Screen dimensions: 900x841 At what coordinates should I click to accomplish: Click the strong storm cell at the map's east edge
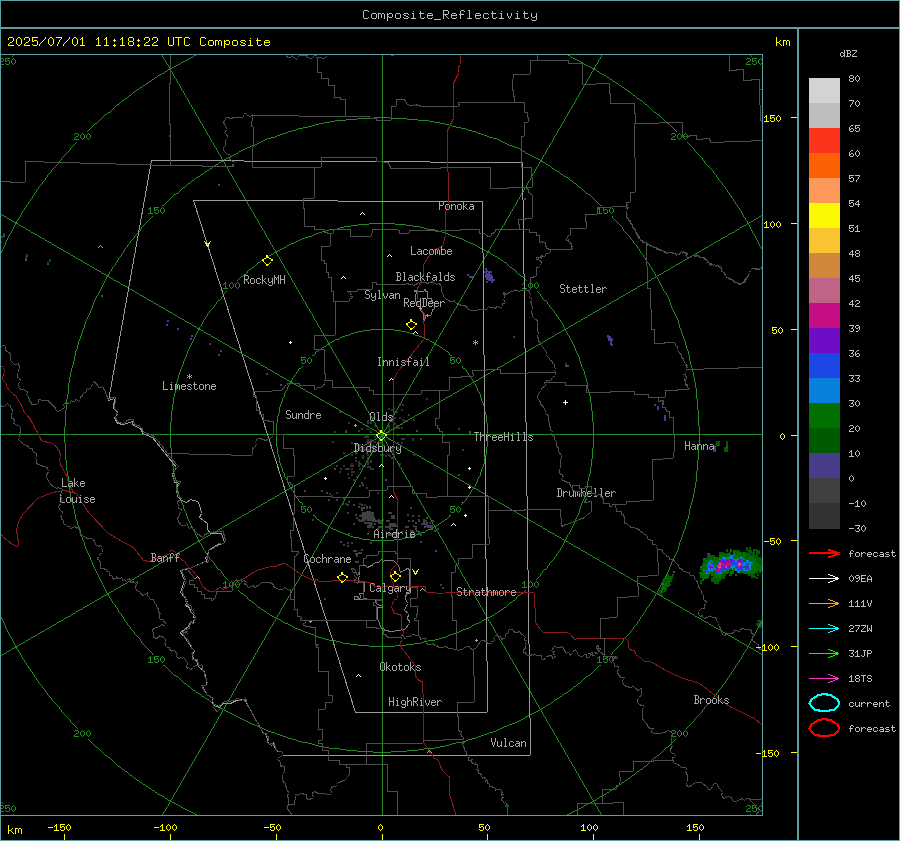tap(730, 565)
